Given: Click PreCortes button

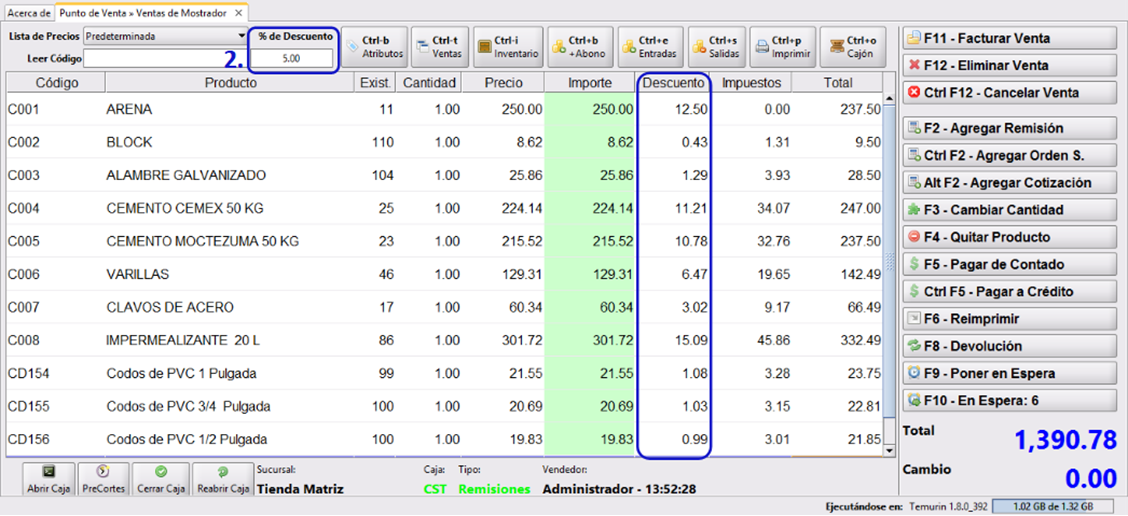Looking at the screenshot, I should tap(103, 480).
